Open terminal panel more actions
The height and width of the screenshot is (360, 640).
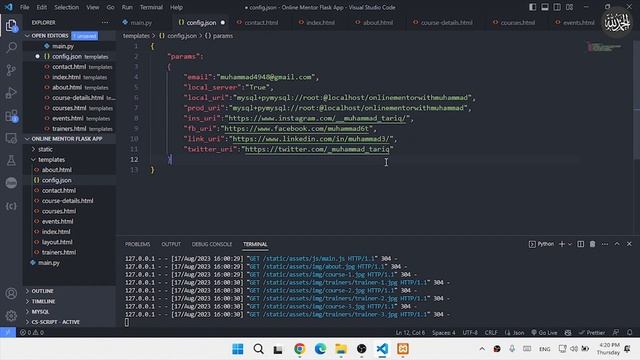tap(605, 244)
